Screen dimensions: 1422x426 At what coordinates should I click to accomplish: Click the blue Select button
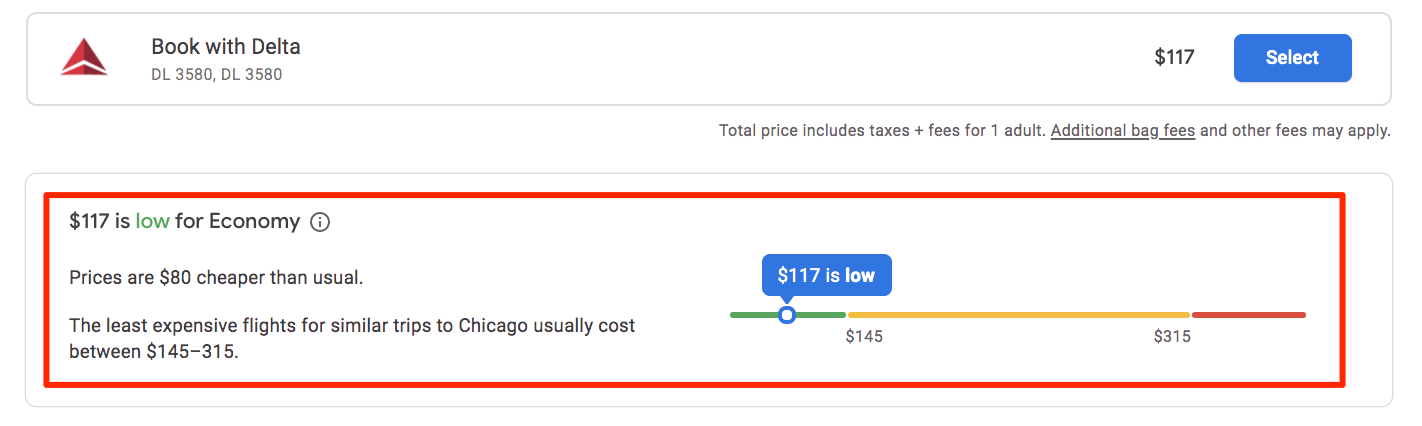(x=1292, y=58)
